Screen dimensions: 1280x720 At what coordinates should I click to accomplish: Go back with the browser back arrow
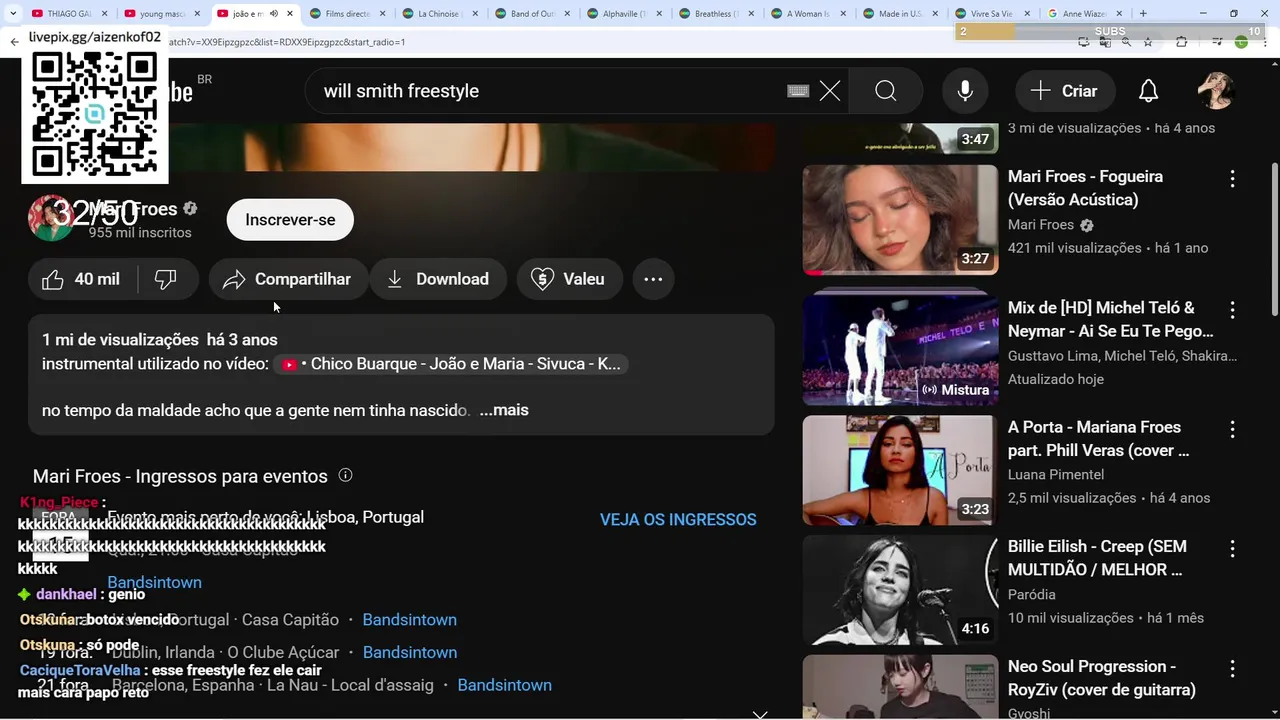point(14,42)
